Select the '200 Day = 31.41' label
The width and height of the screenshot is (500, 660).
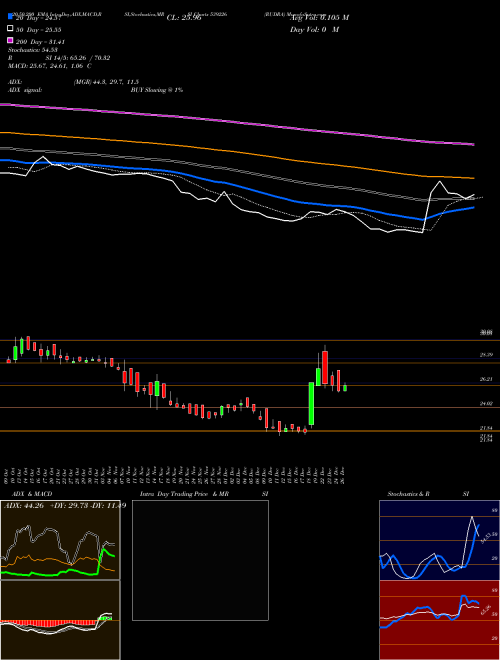(40, 42)
